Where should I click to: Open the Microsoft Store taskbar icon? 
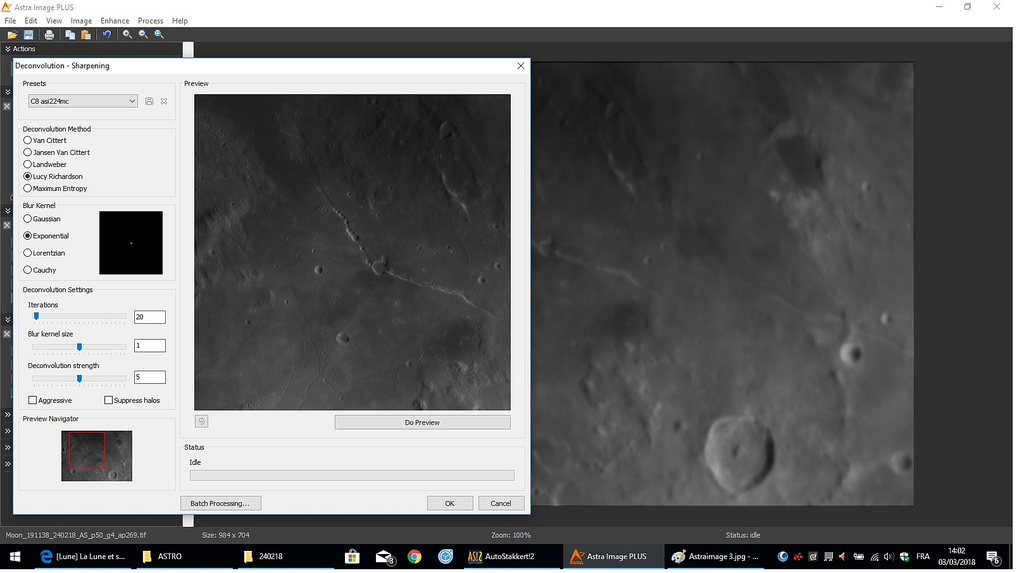coord(352,557)
